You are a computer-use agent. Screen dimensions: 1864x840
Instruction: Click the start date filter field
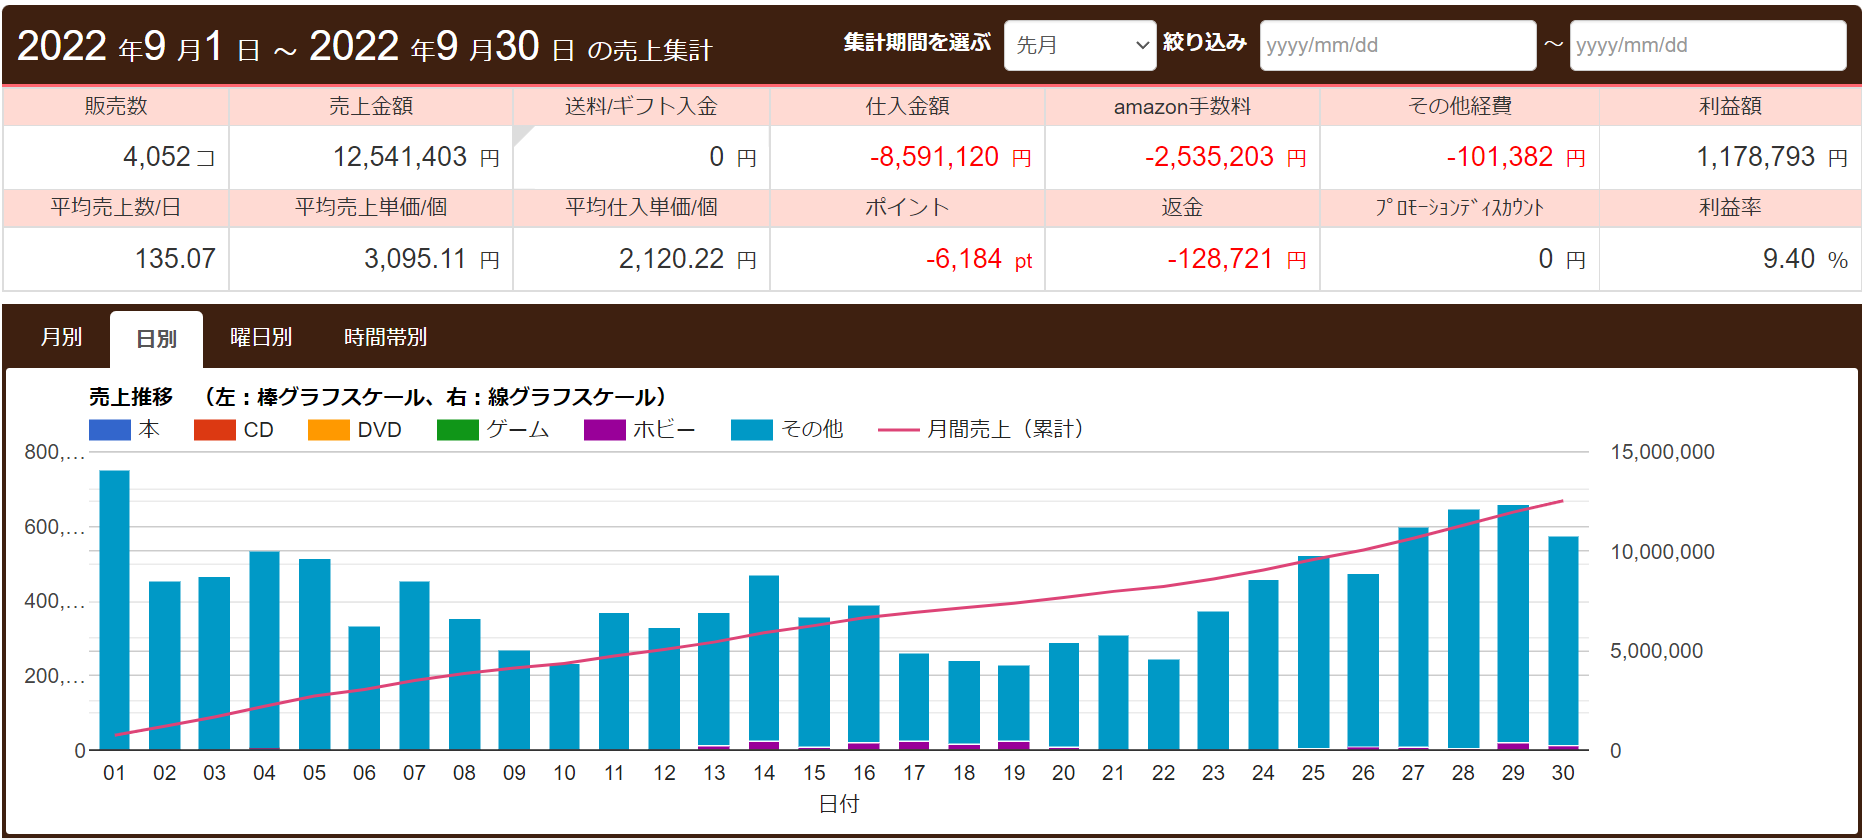[x=1397, y=45]
